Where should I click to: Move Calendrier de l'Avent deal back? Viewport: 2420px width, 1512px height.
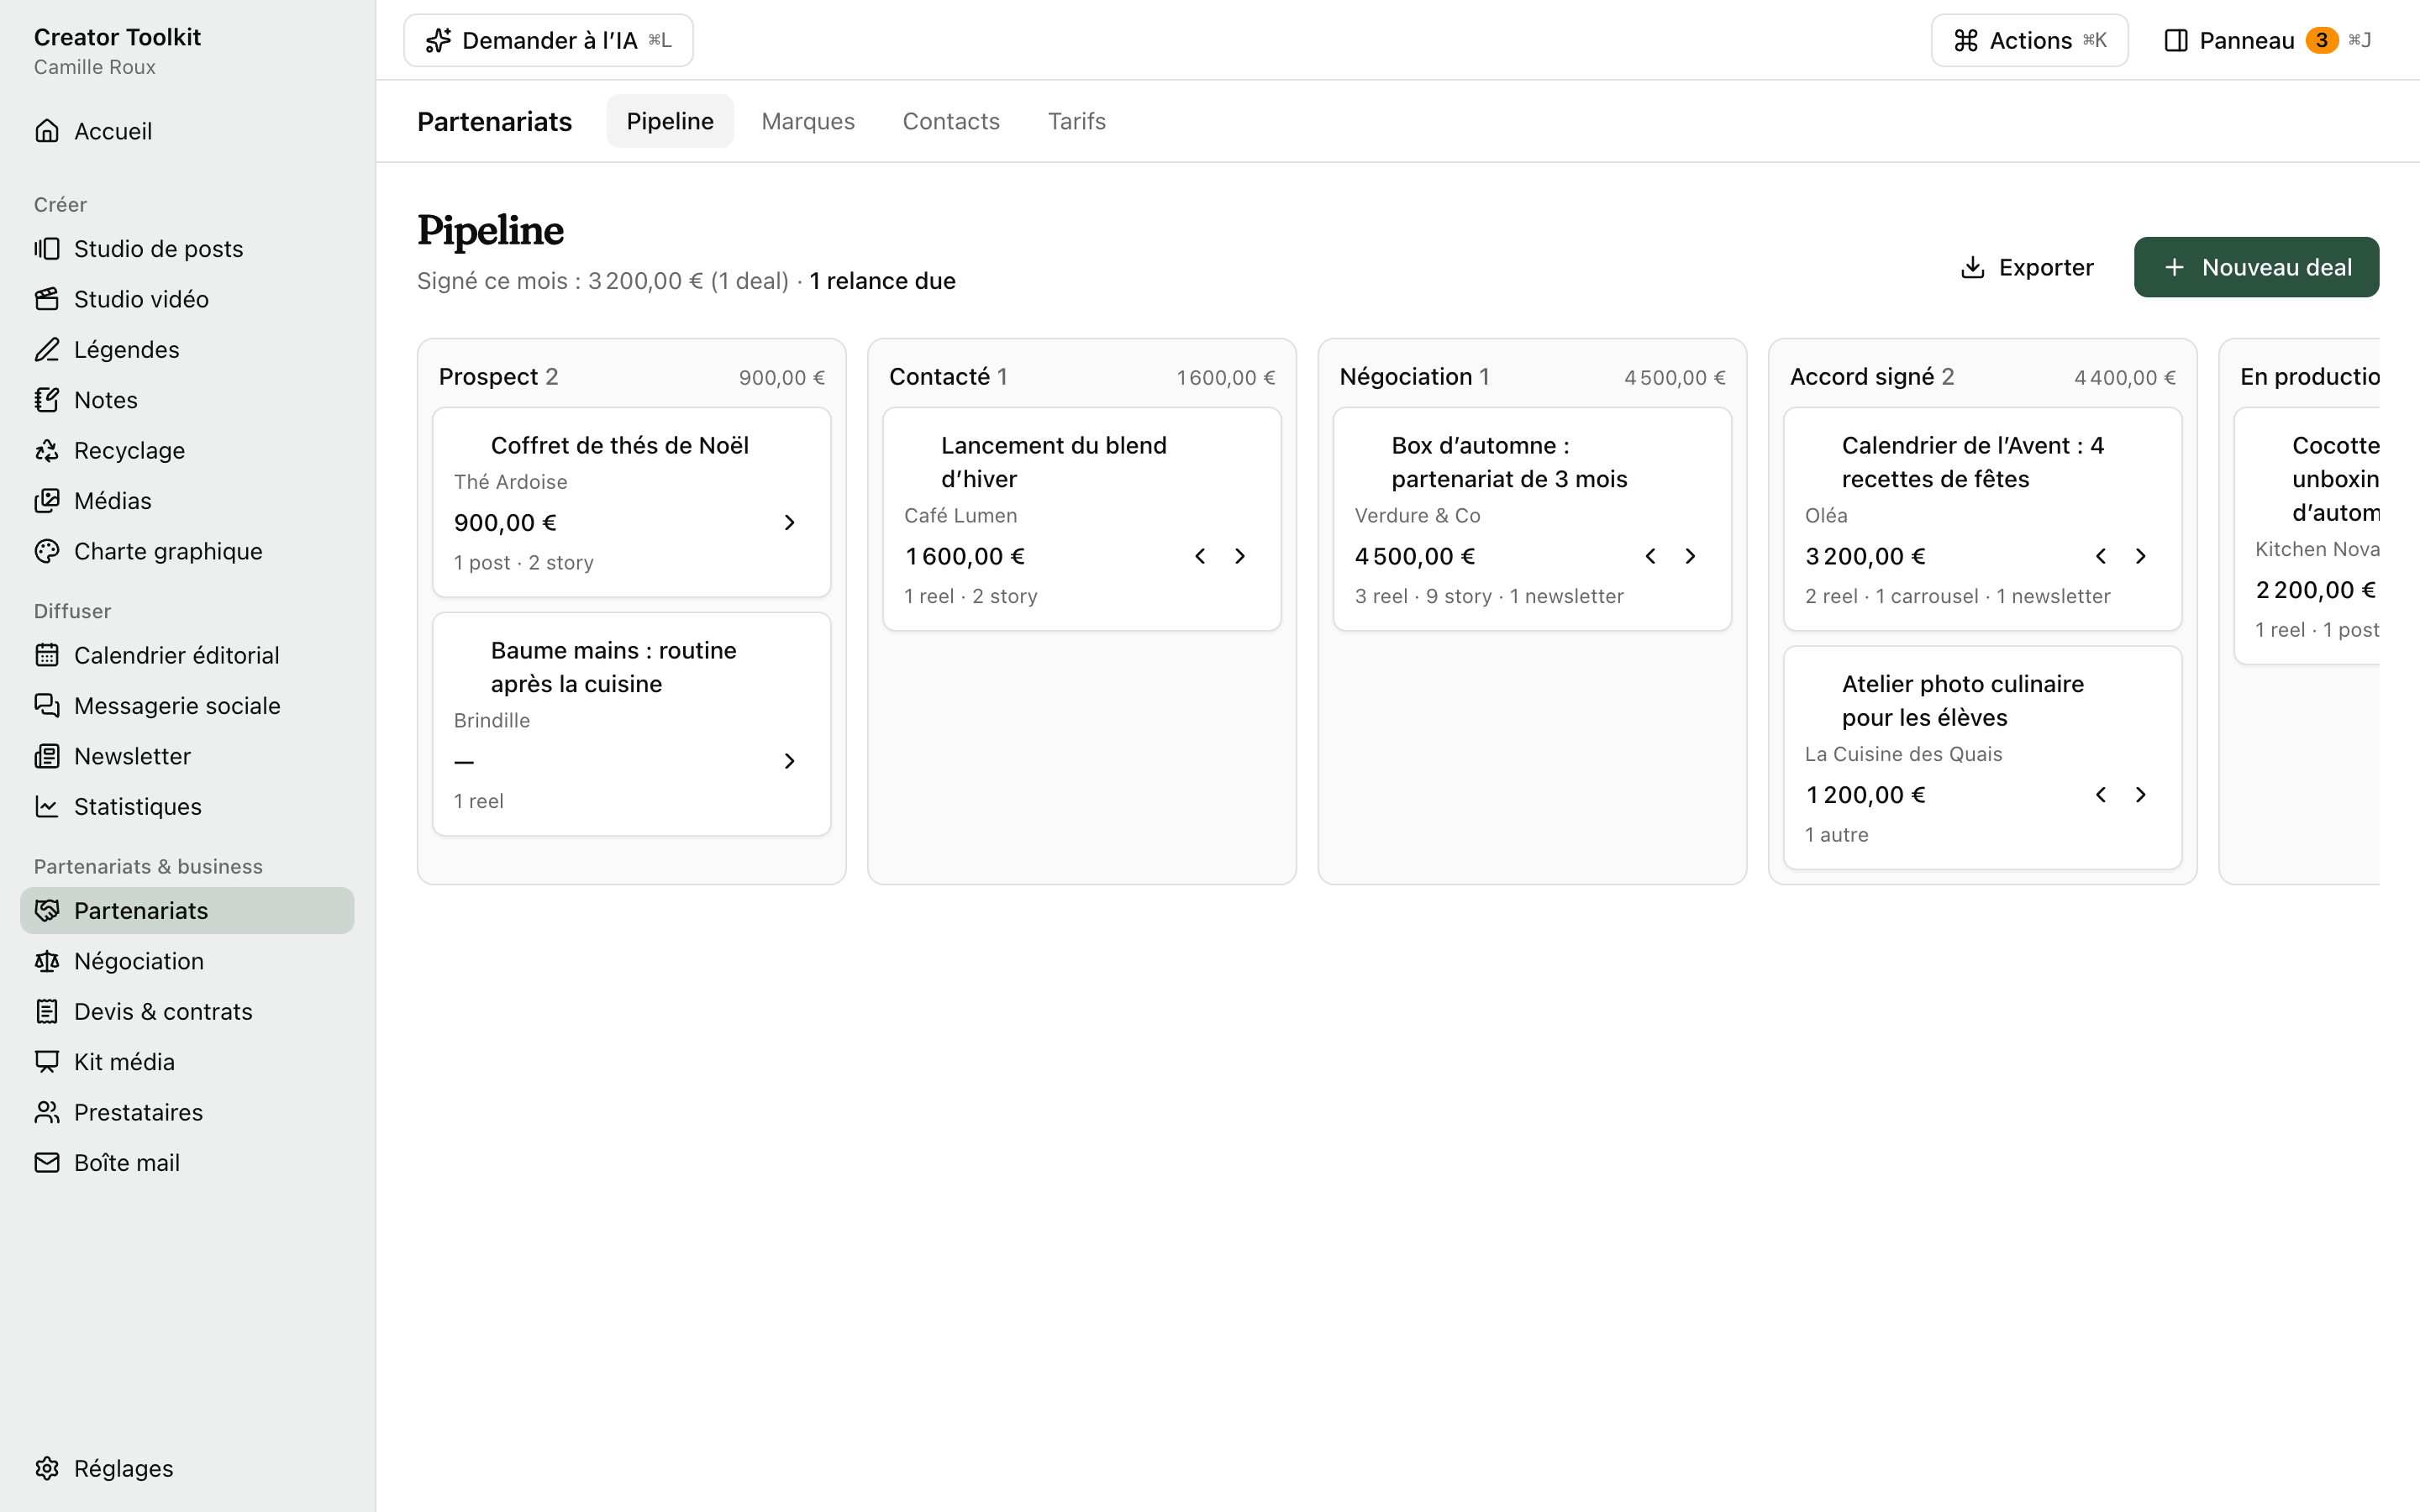click(2100, 556)
